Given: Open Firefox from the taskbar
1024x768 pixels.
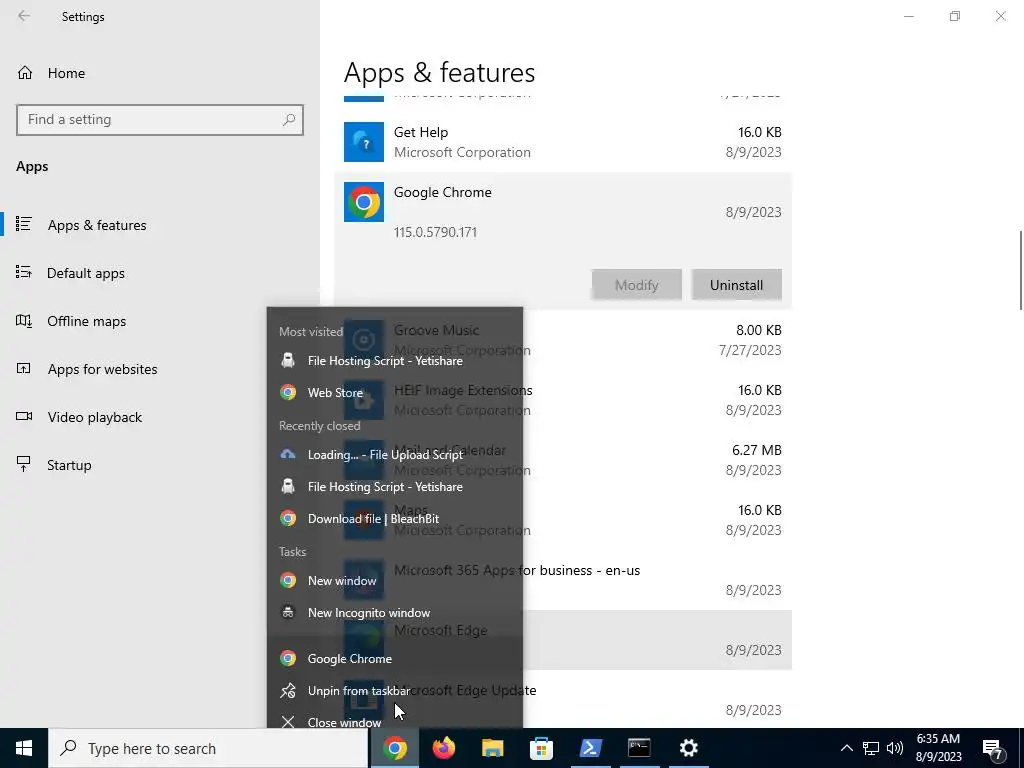Looking at the screenshot, I should click(x=444, y=748).
